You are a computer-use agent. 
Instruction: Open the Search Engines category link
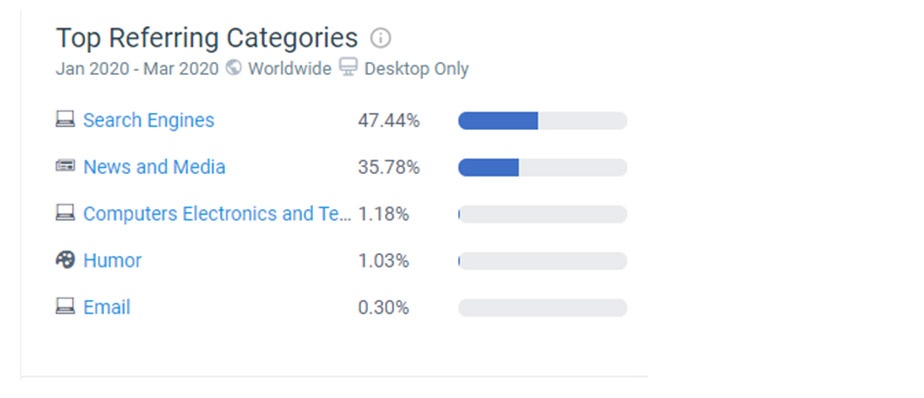148,120
